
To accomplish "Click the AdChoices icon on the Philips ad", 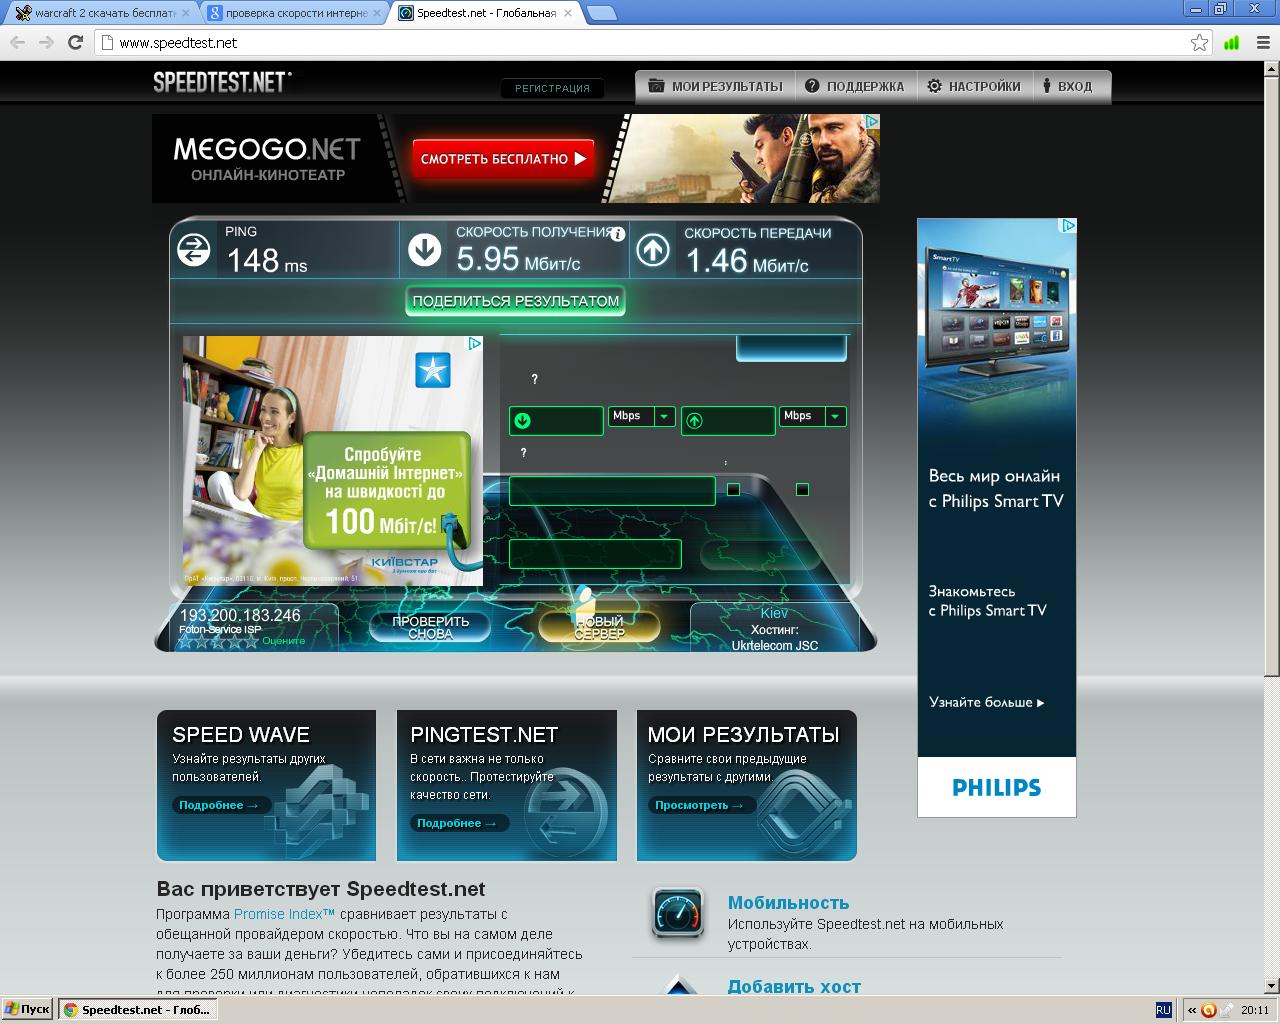I will [1068, 226].
